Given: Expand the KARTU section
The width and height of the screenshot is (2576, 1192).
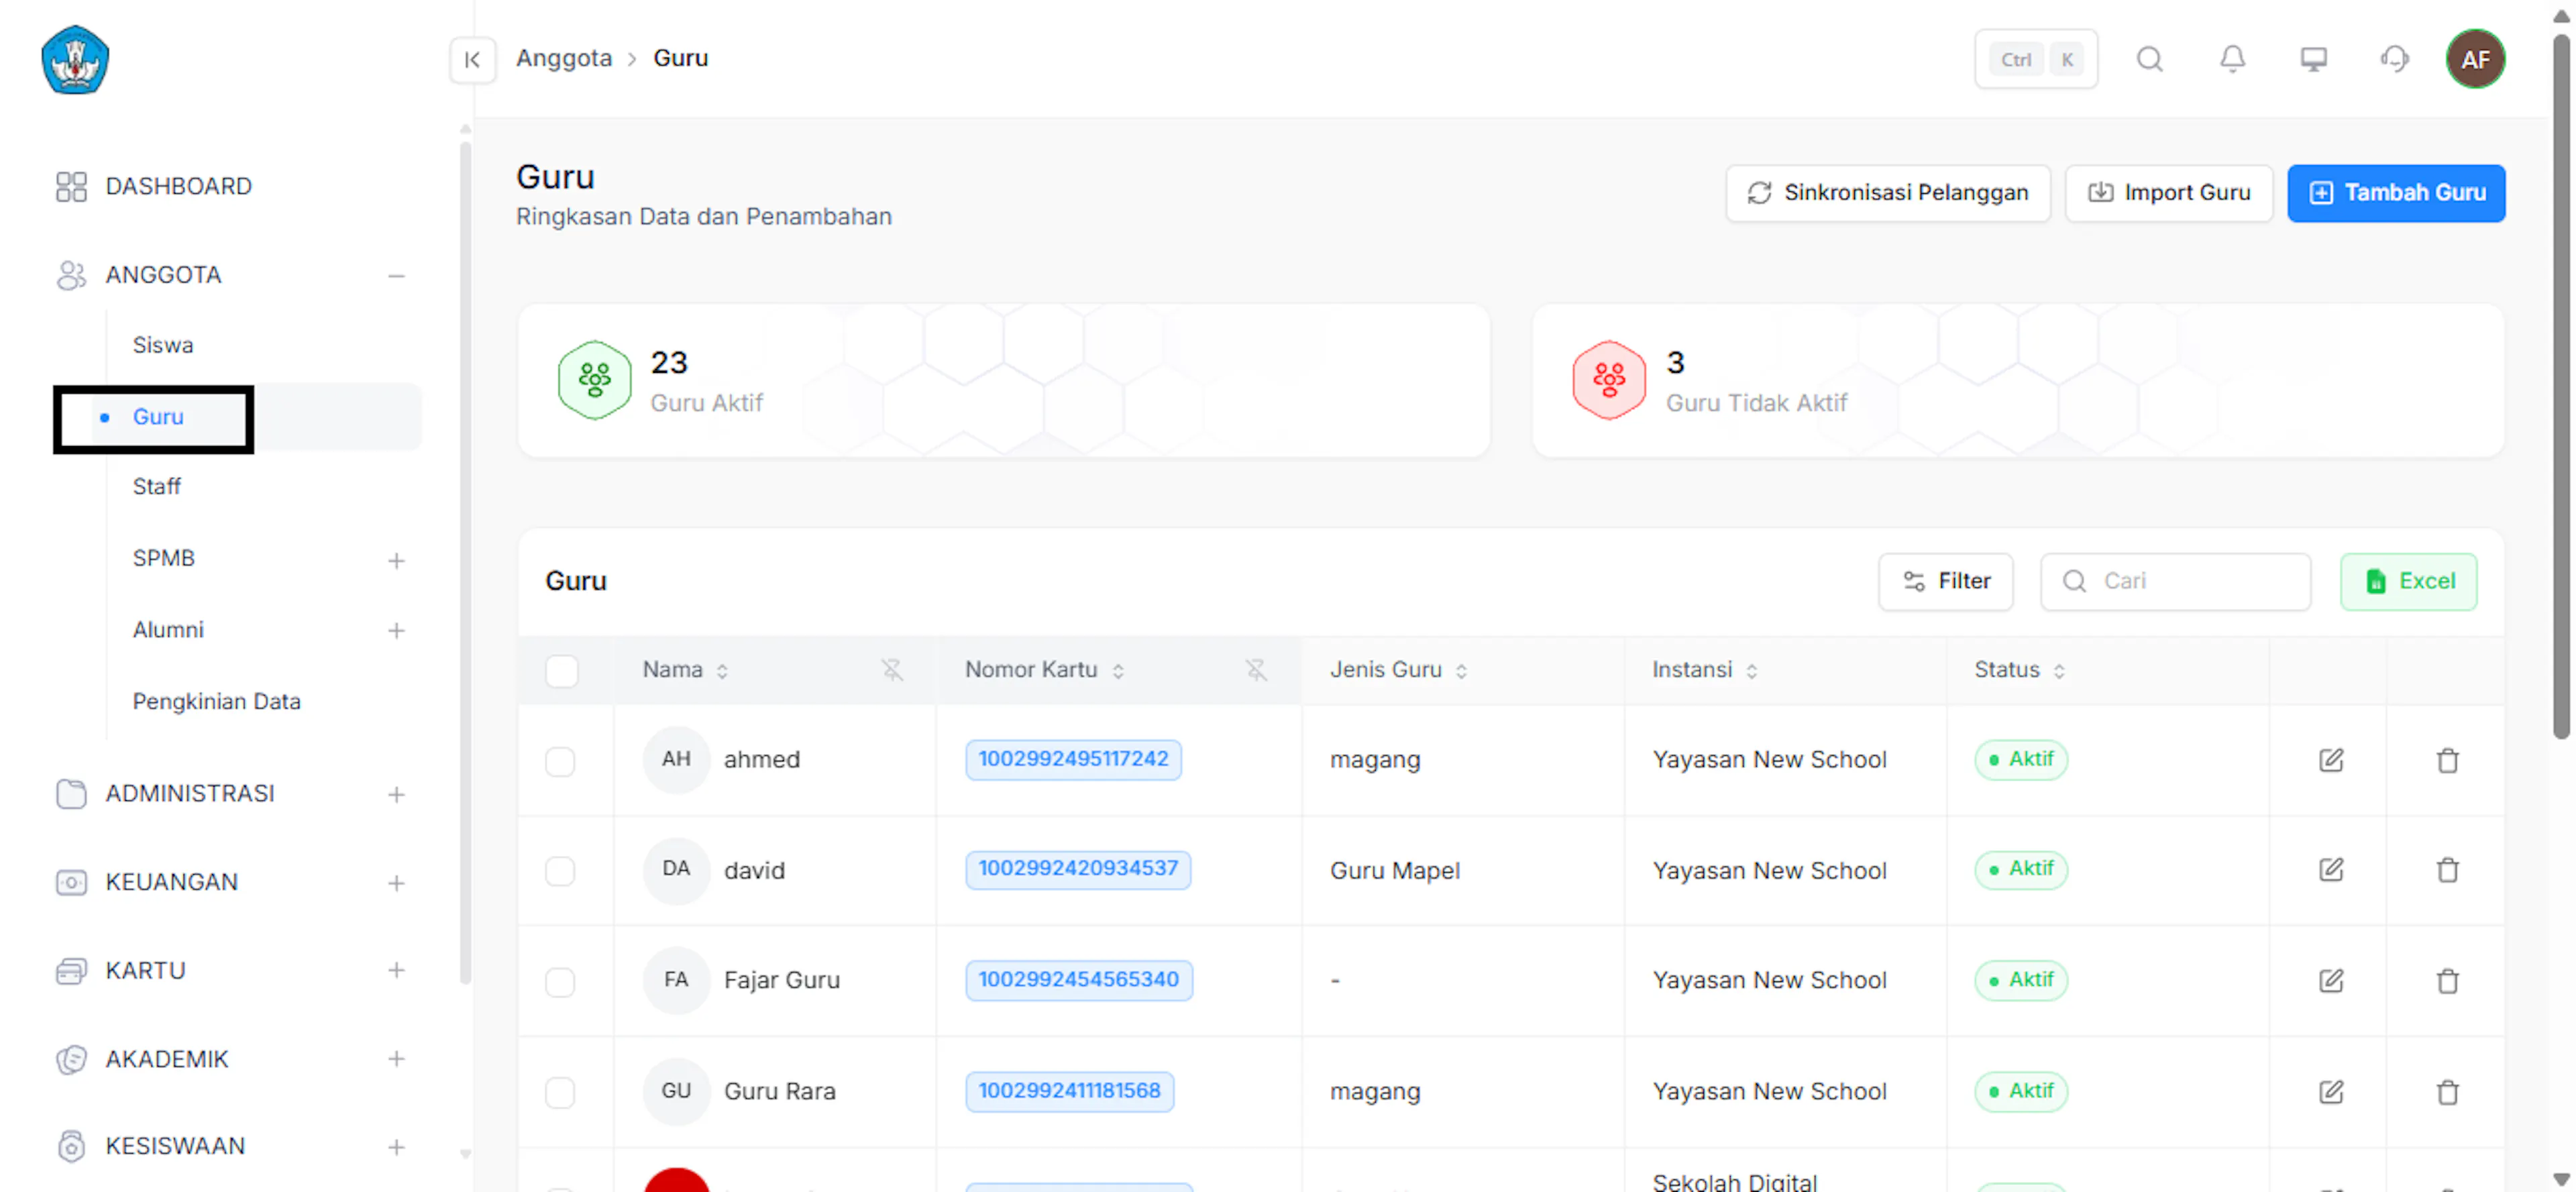Looking at the screenshot, I should point(396,971).
